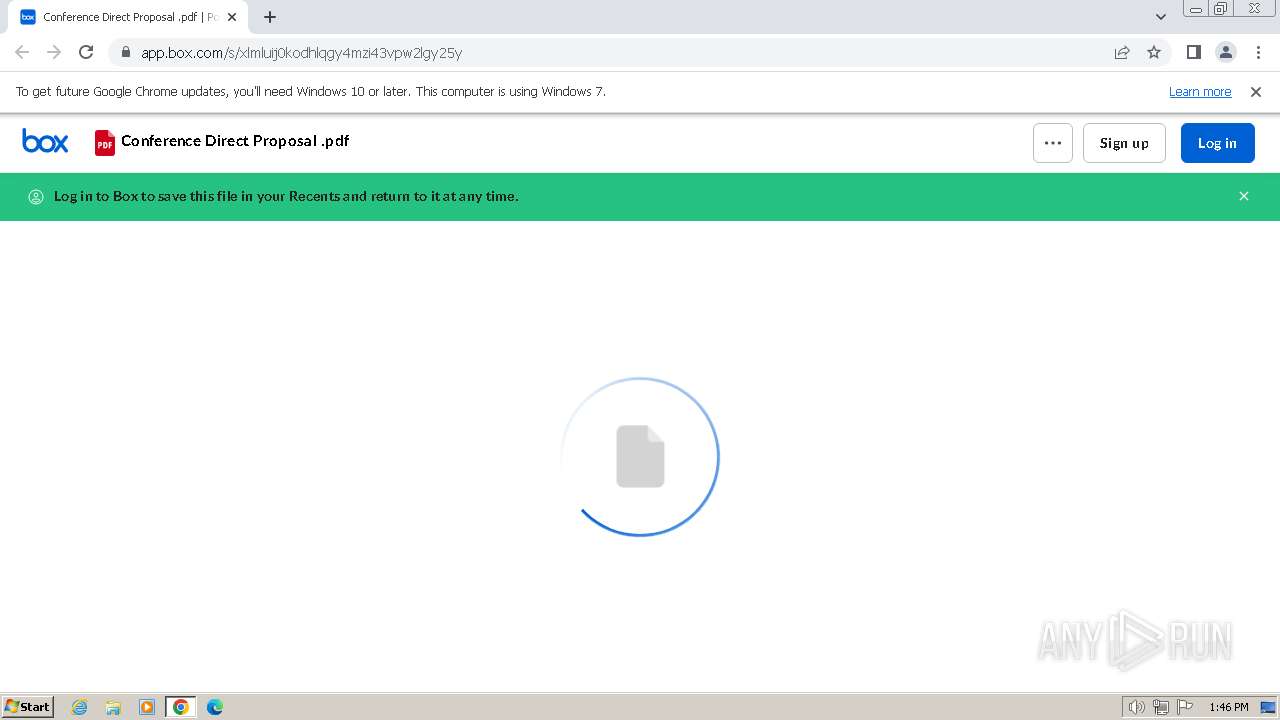Open Windows Explorer from taskbar
The image size is (1280, 720).
(113, 707)
